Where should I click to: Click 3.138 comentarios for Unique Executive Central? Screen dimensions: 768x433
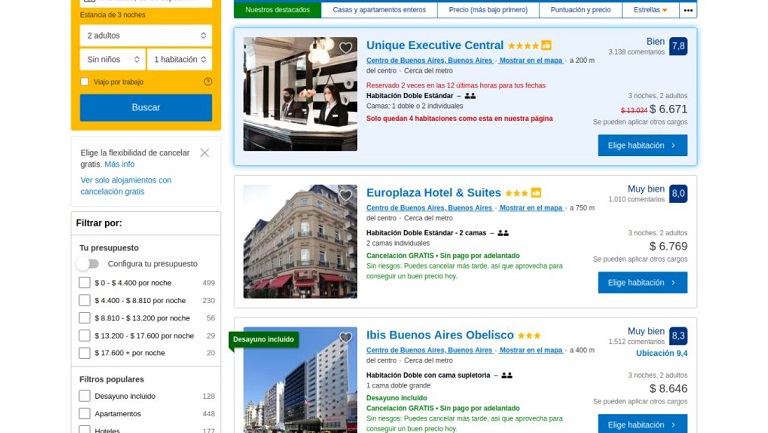coord(636,52)
